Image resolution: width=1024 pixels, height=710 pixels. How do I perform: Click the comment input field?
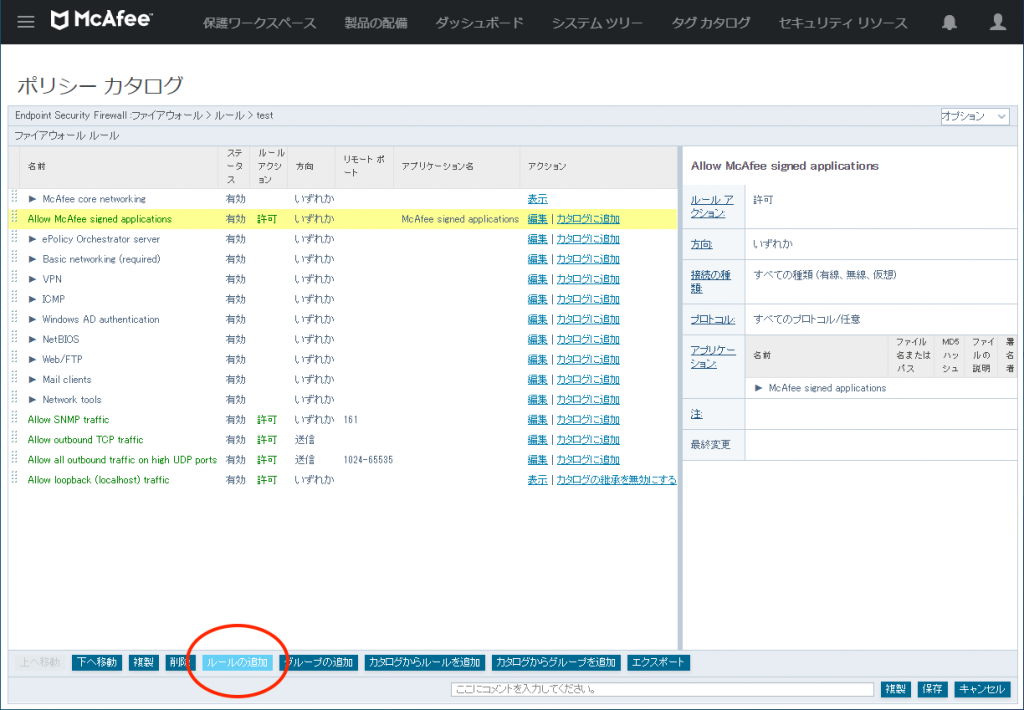coord(662,689)
